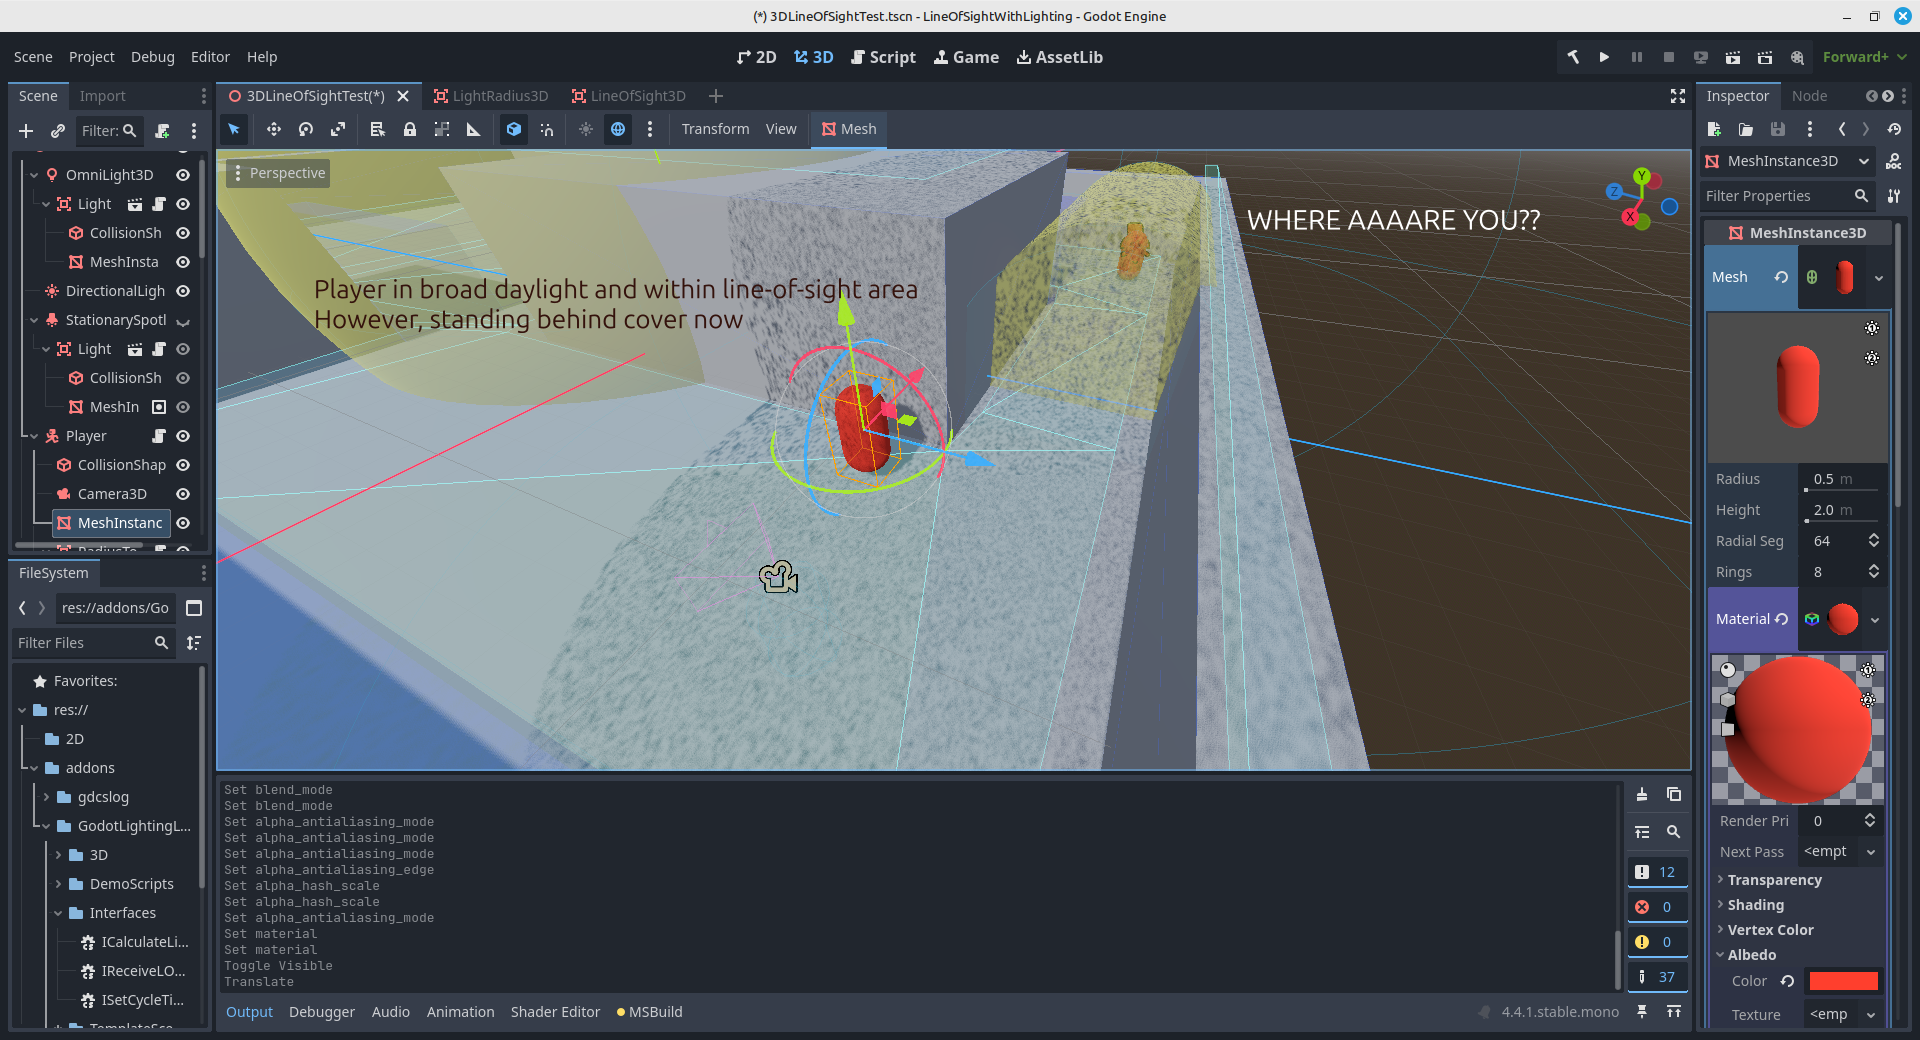
Task: Open the Perspective view menu
Action: click(x=279, y=173)
